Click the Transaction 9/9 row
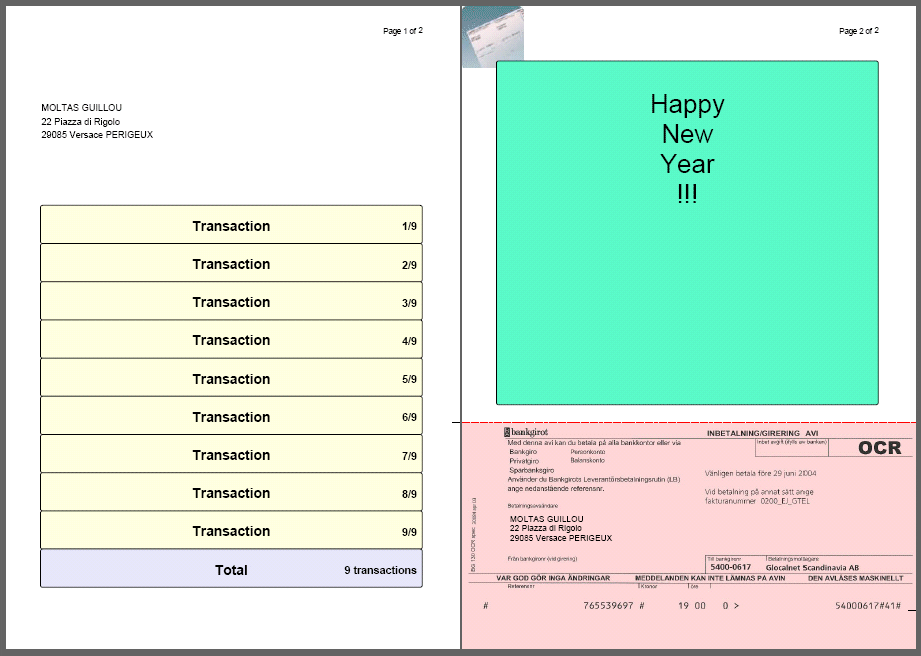This screenshot has height=656, width=921. (x=231, y=531)
